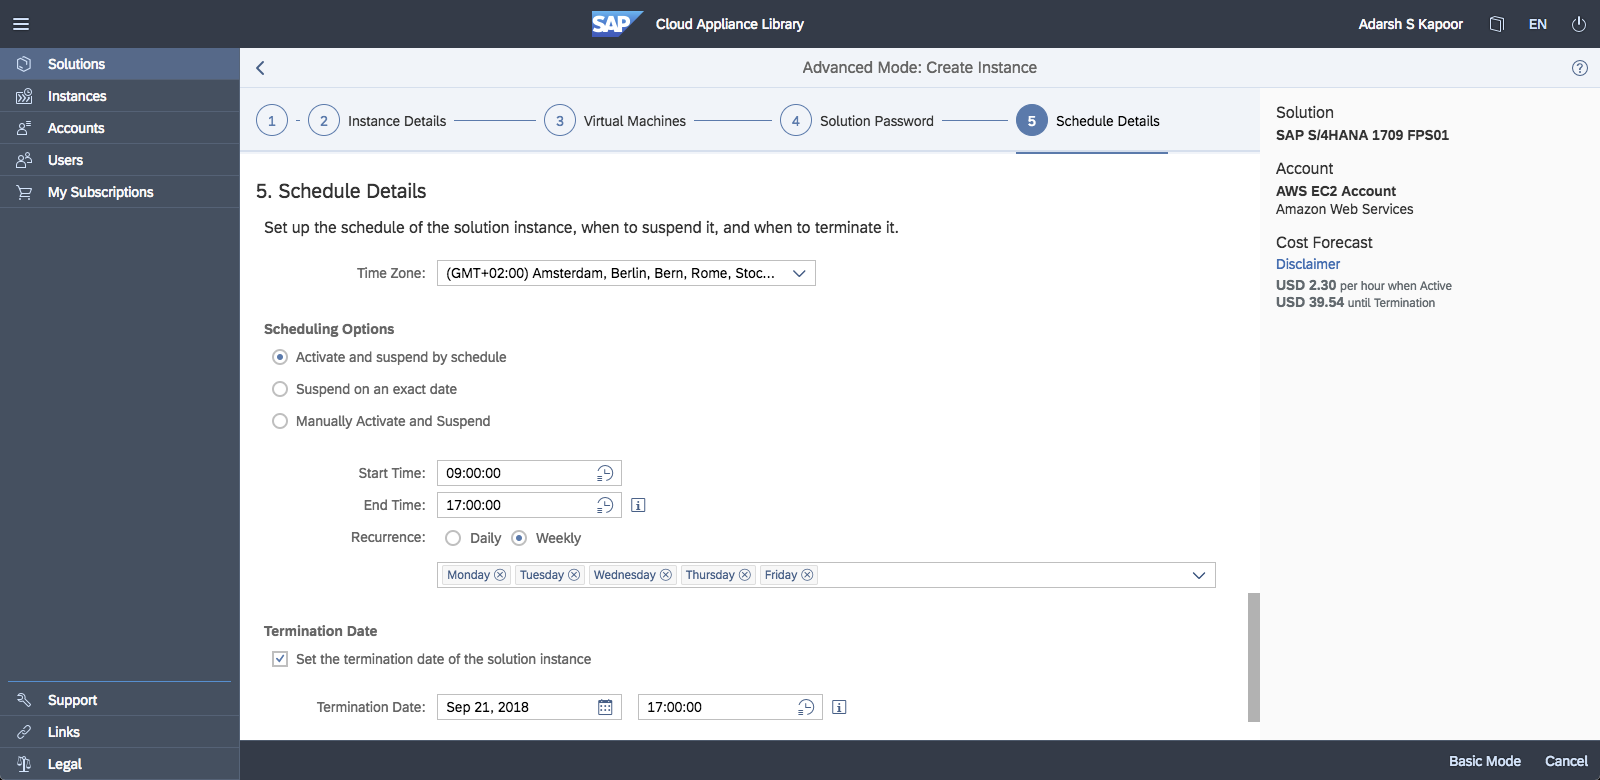The width and height of the screenshot is (1600, 780).
Task: Remove Monday from recurrence days
Action: coord(500,575)
